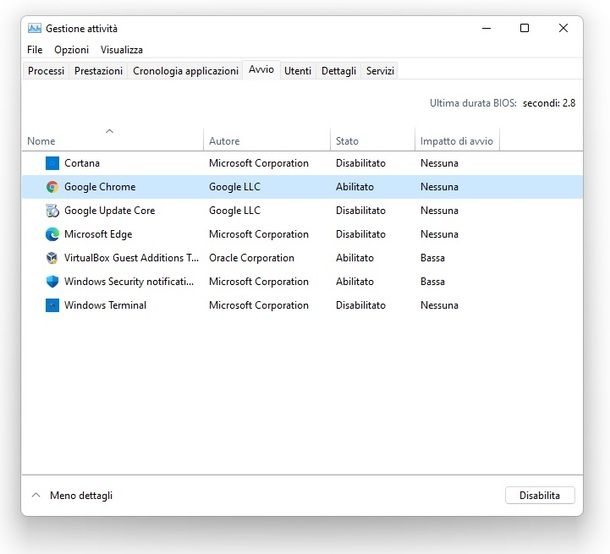Viewport: 610px width, 554px height.
Task: Select the Microsoft Edge entry
Action: tap(98, 234)
